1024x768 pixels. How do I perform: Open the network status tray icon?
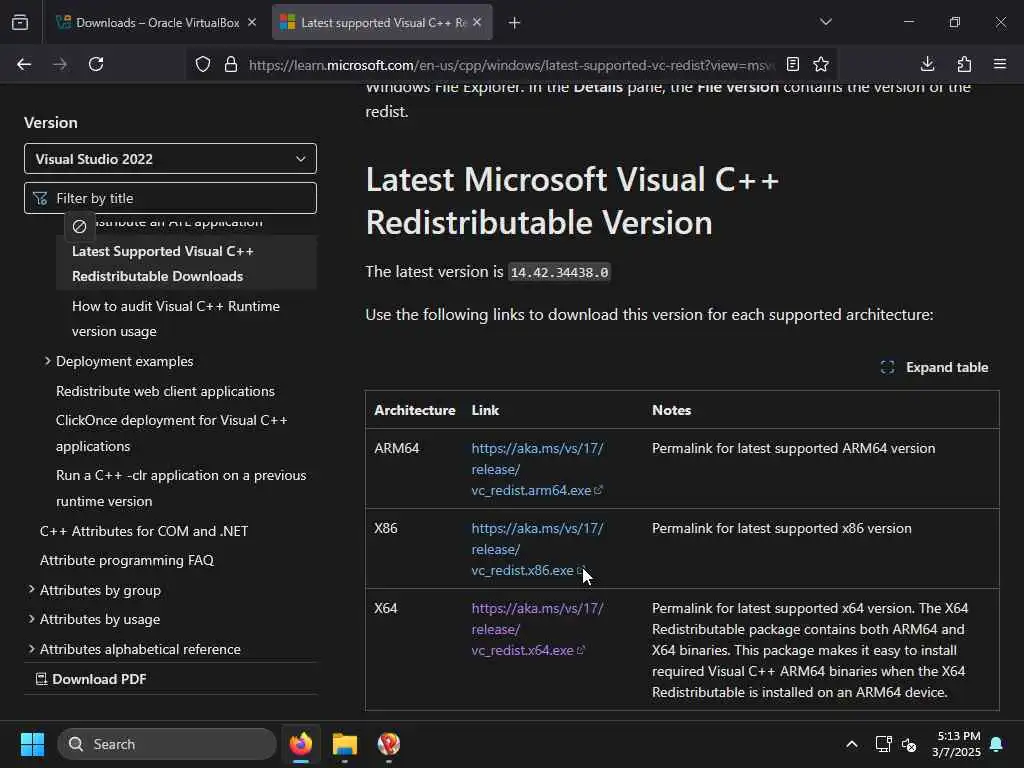pos(884,744)
